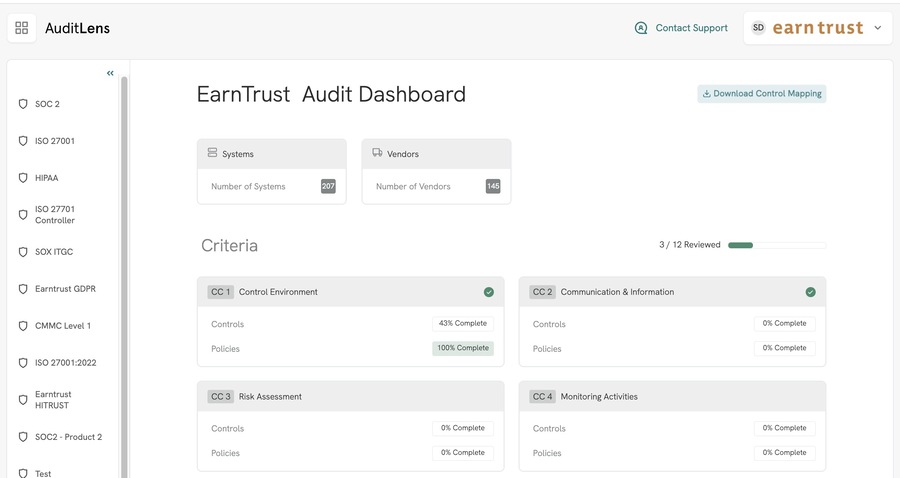Click Number of Systems label

[248, 186]
